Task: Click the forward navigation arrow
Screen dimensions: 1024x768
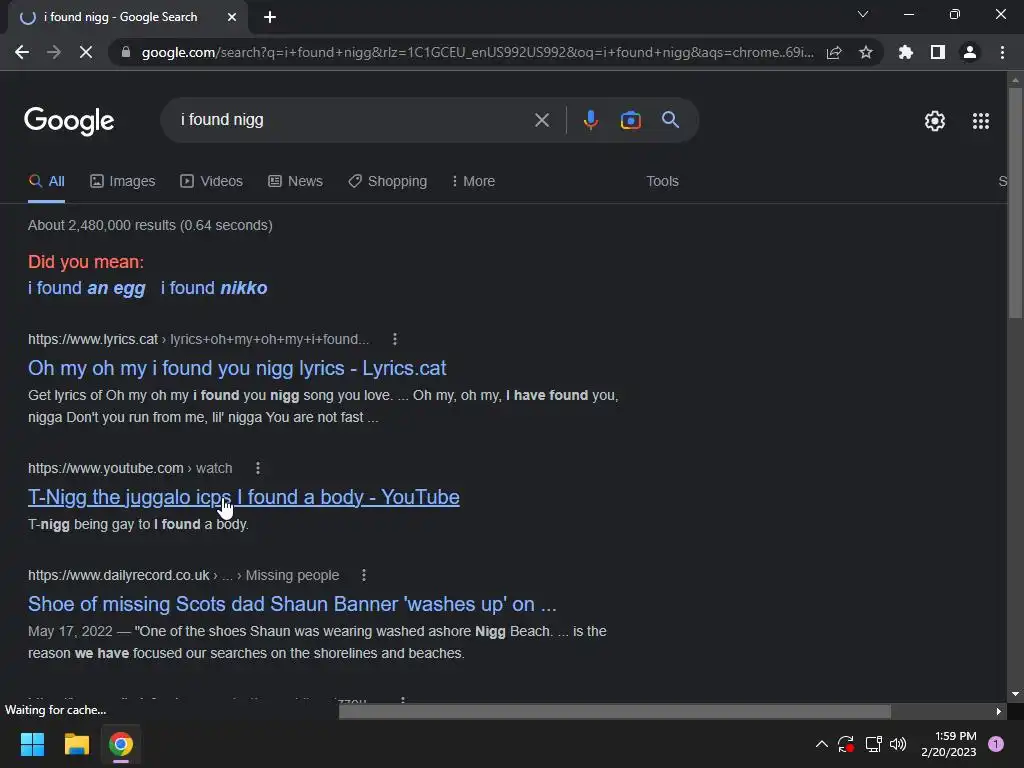Action: coord(54,52)
